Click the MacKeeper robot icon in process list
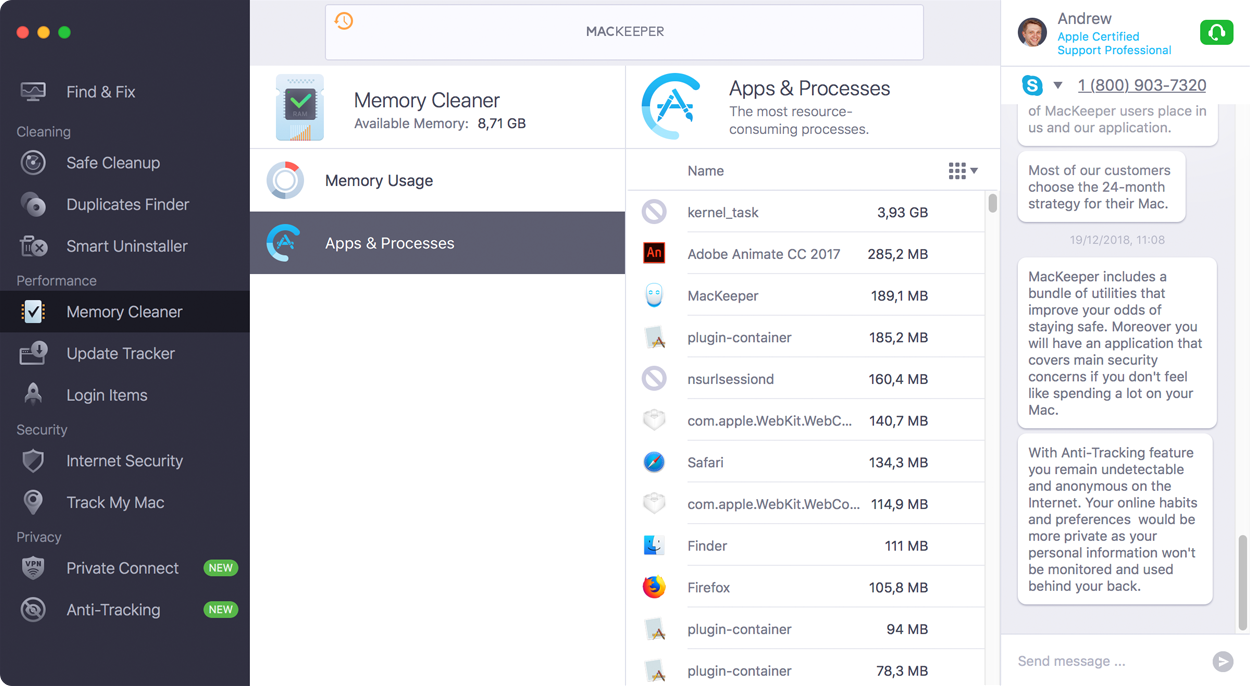1250x686 pixels. pyautogui.click(x=654, y=296)
